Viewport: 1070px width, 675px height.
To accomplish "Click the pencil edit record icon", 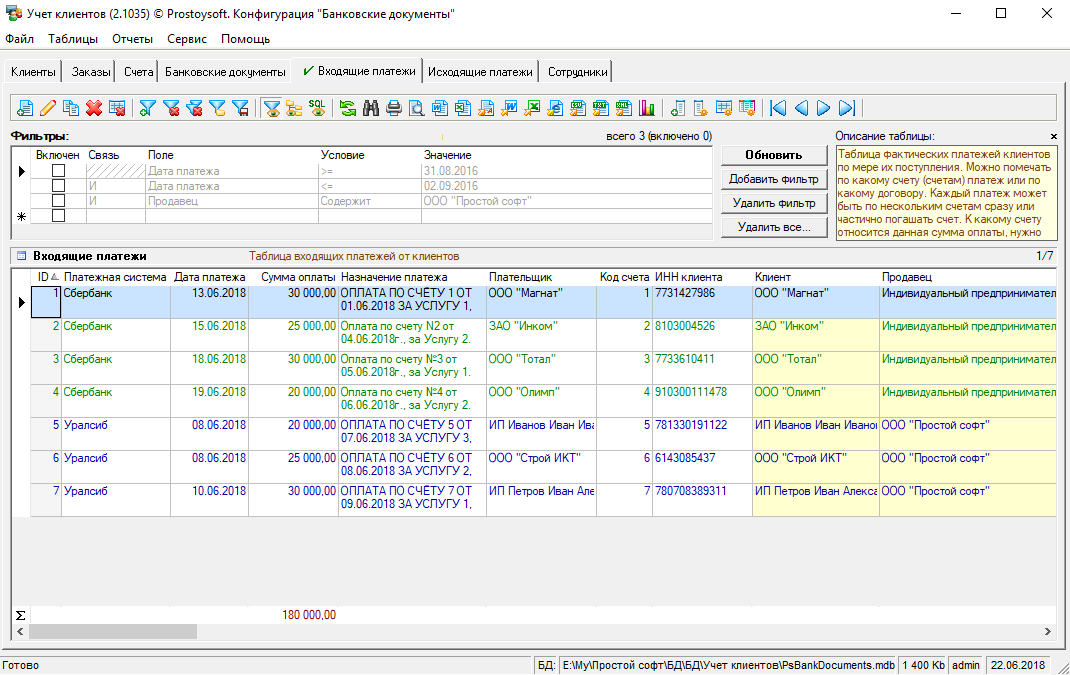I will pos(48,108).
